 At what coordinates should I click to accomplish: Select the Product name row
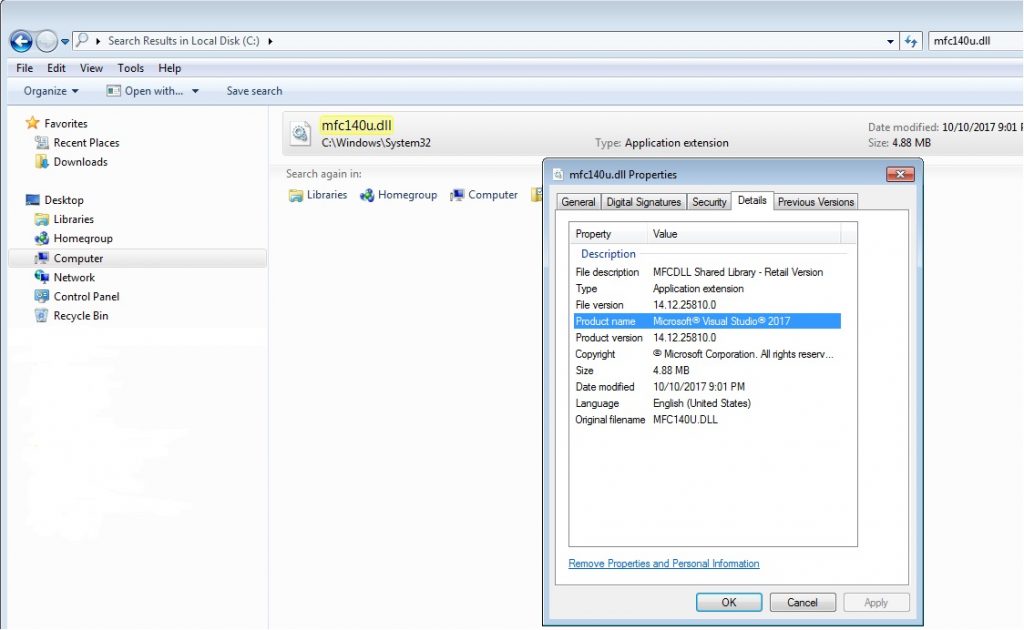pos(707,321)
